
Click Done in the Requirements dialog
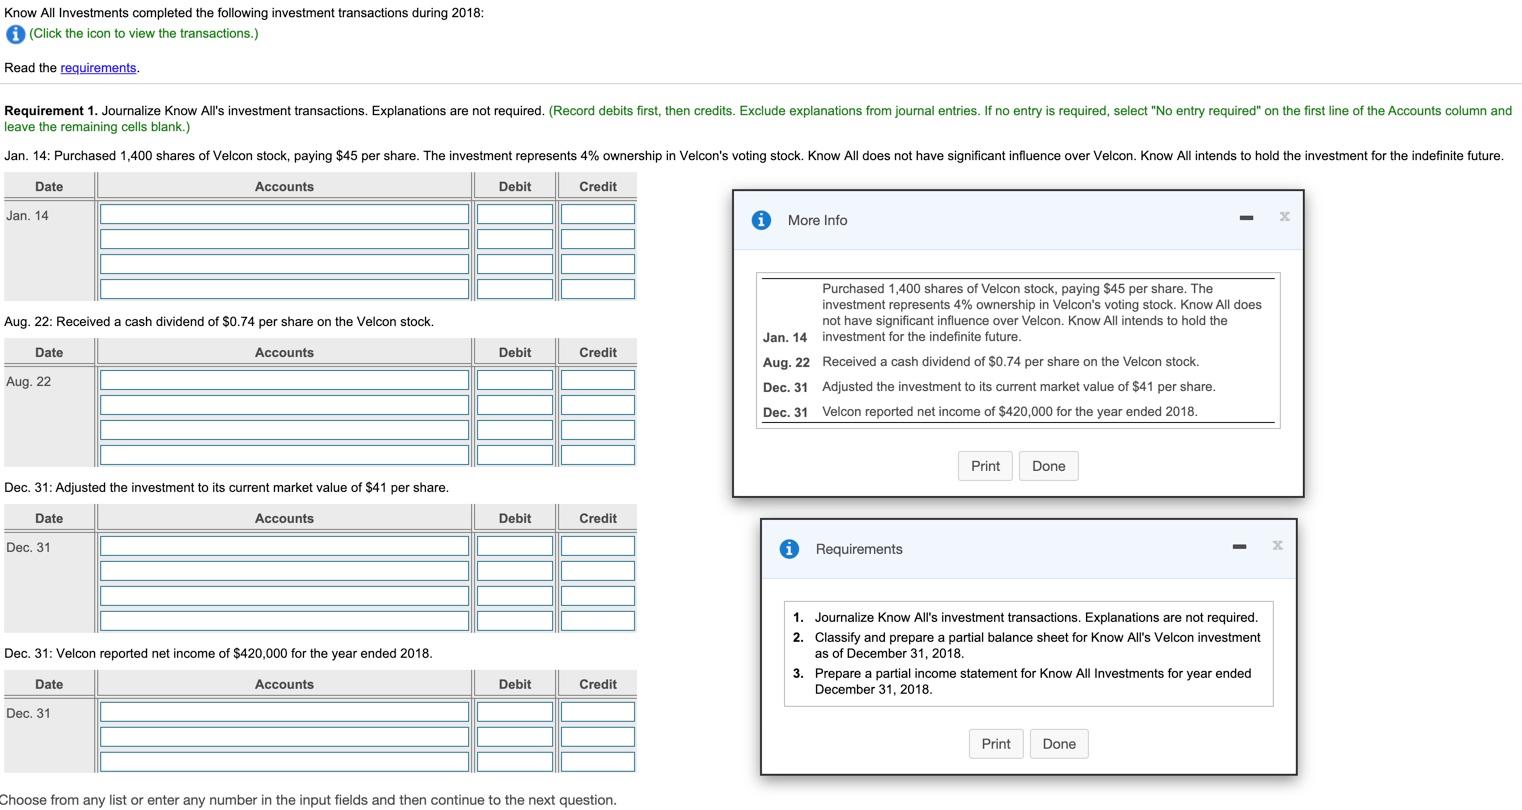click(x=1059, y=744)
